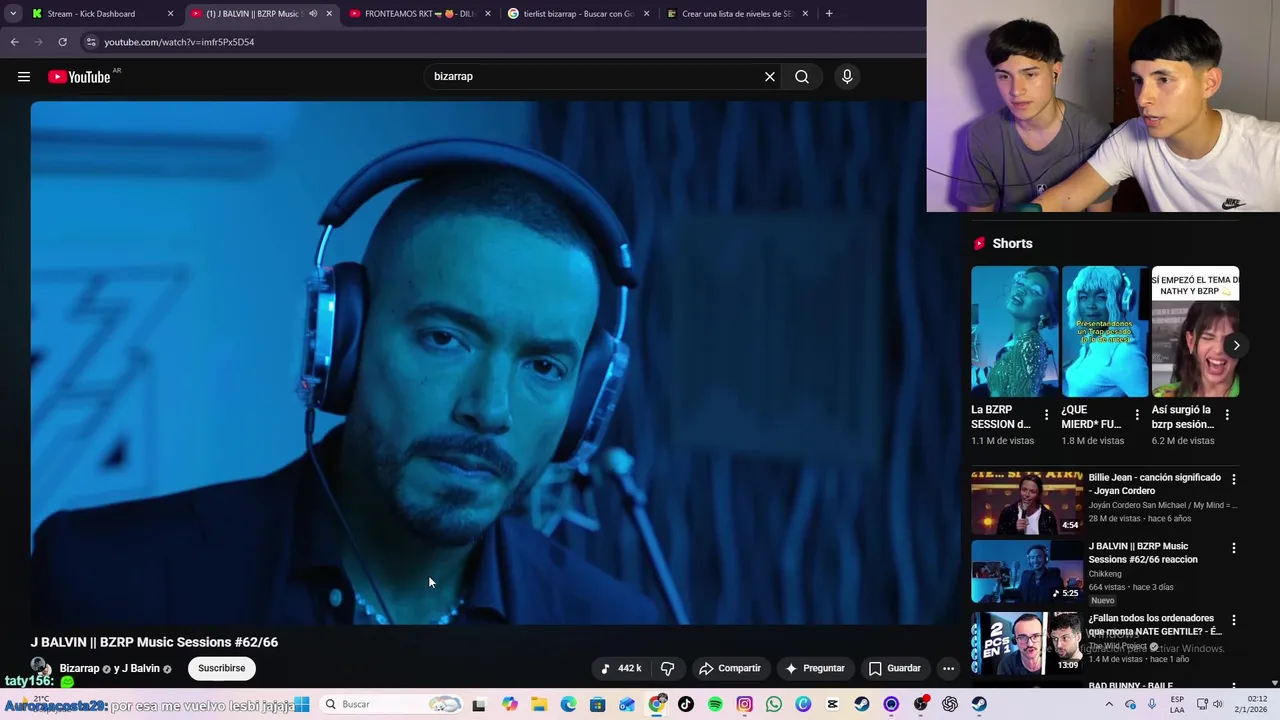Open the system tray volume control
Image resolution: width=1280 pixels, height=720 pixels.
point(1218,704)
